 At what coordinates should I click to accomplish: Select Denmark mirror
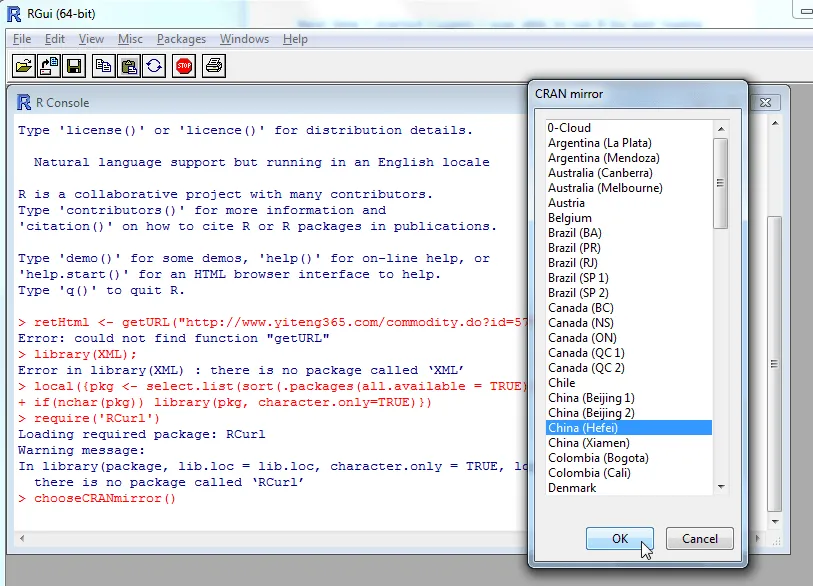point(629,488)
